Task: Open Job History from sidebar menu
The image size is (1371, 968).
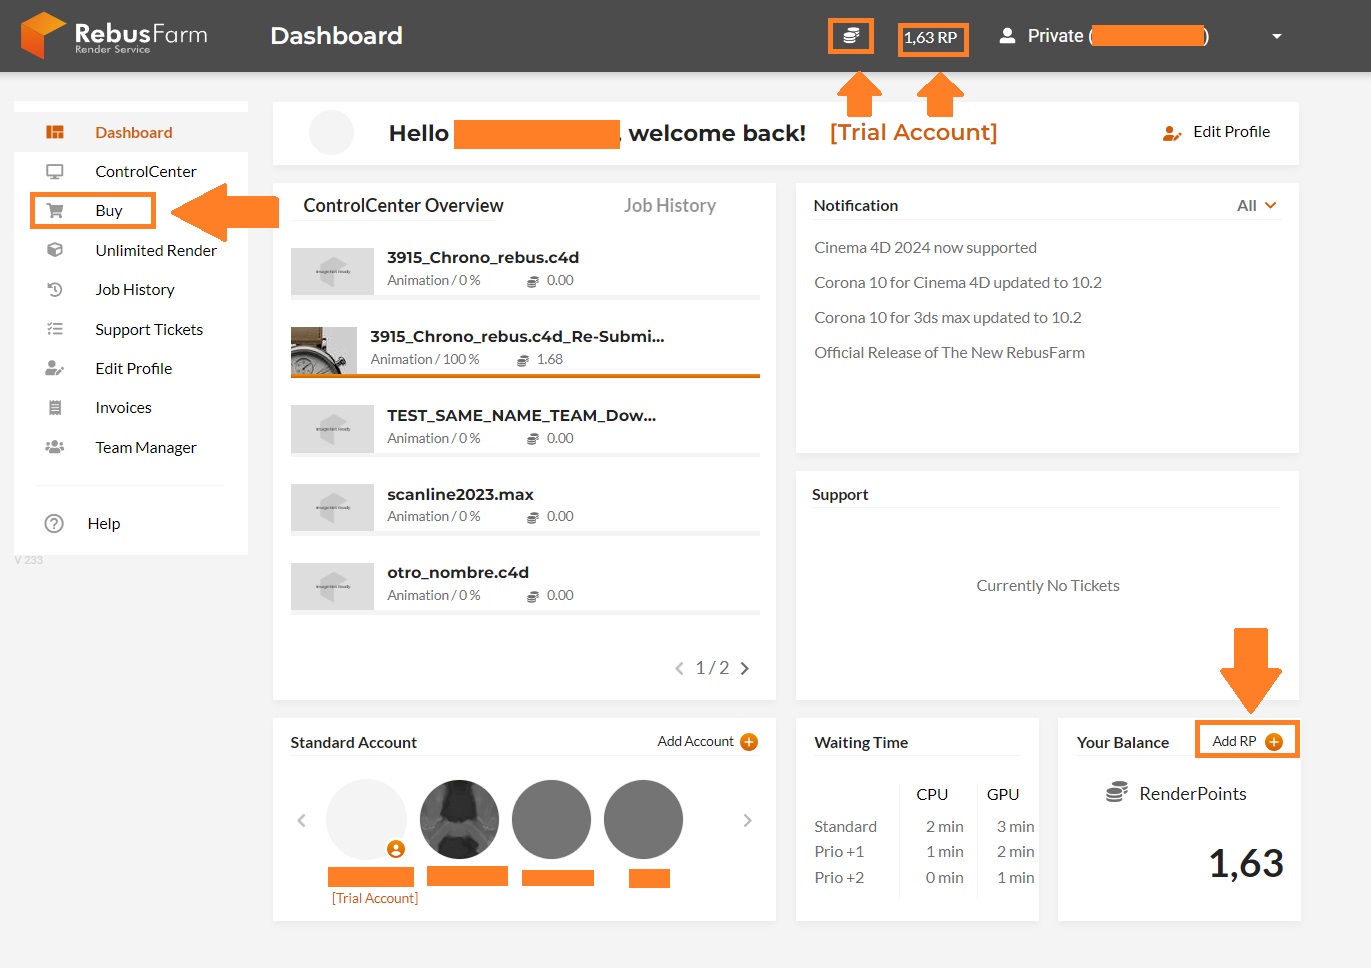Action: coord(135,289)
